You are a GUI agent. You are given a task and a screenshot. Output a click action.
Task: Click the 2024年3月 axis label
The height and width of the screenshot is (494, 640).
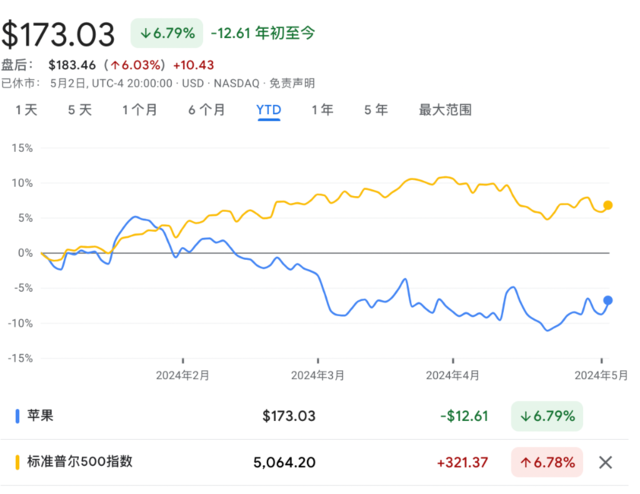pyautogui.click(x=317, y=375)
